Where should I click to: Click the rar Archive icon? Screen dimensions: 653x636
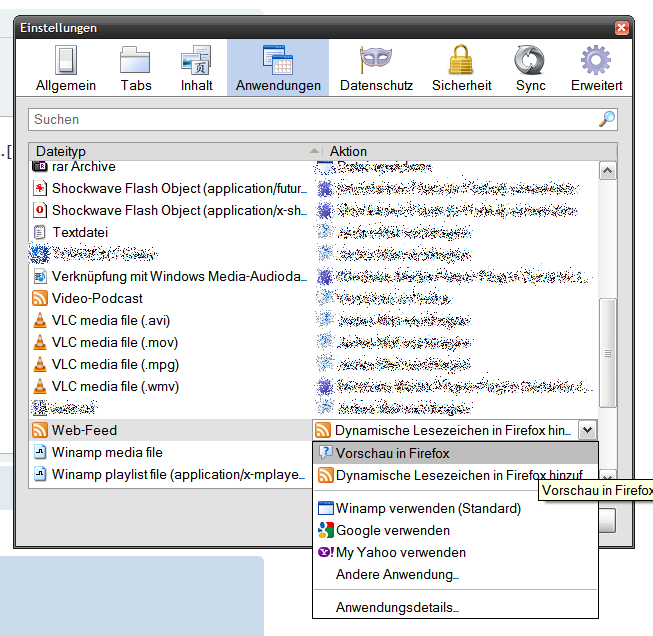click(x=40, y=167)
